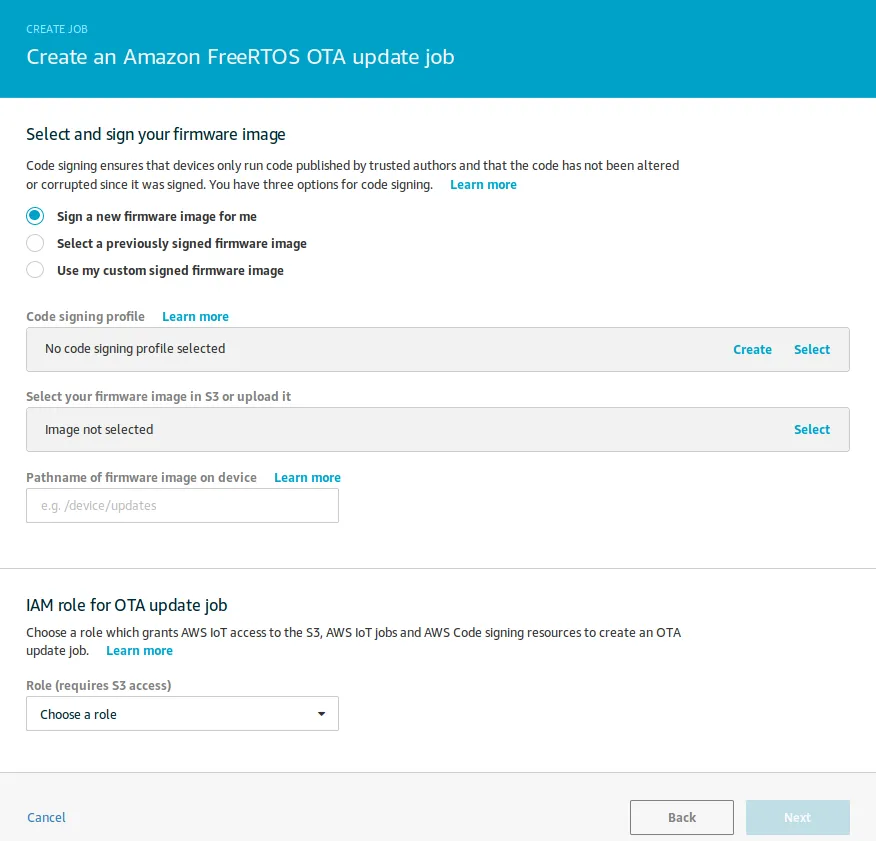Click Select in the code signing profile row

[x=812, y=350]
